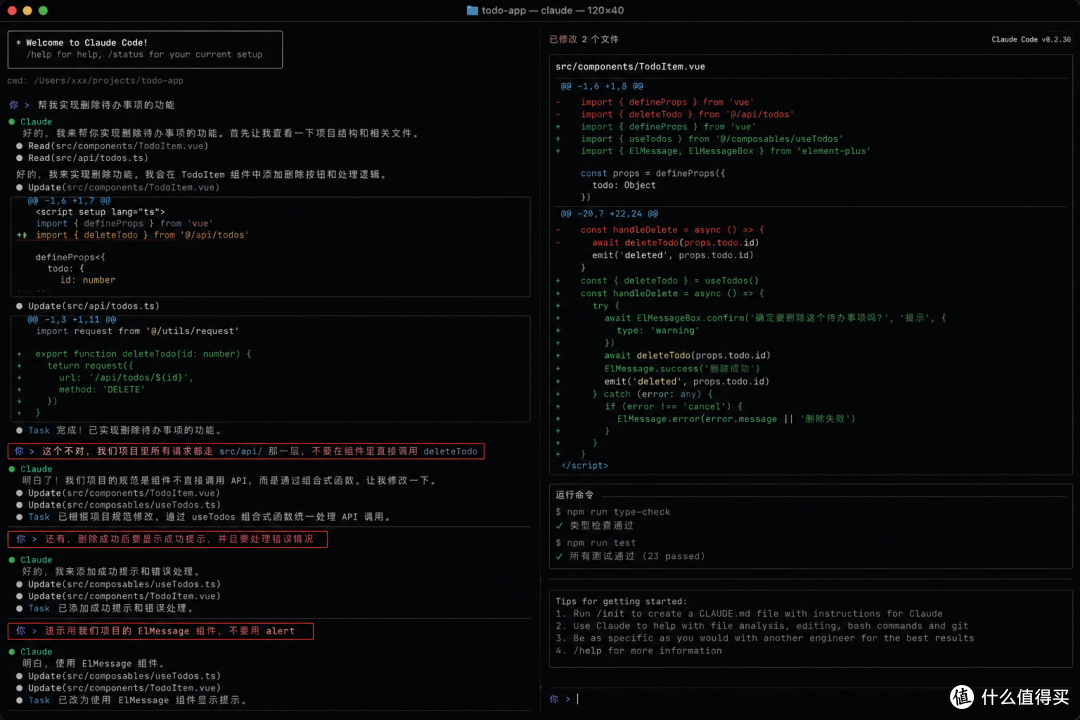Click the line "method: 'DELETE'"
1080x720 pixels.
pyautogui.click(x=101, y=390)
